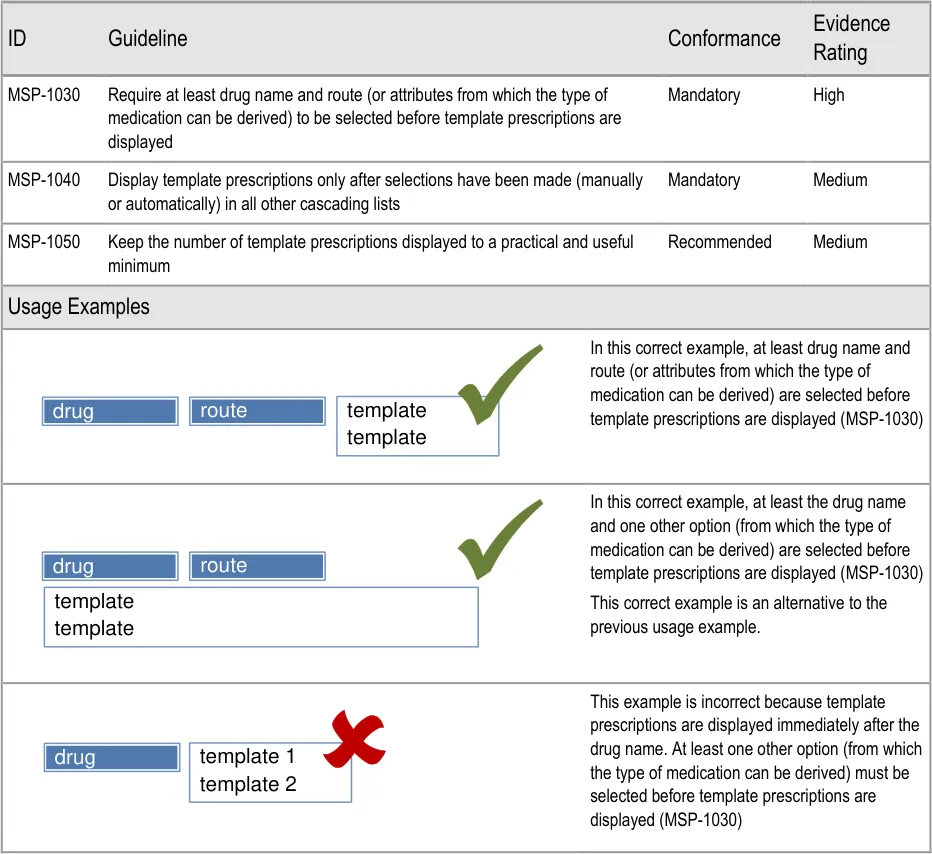Click the drug box in the incorrect example

tap(112, 757)
